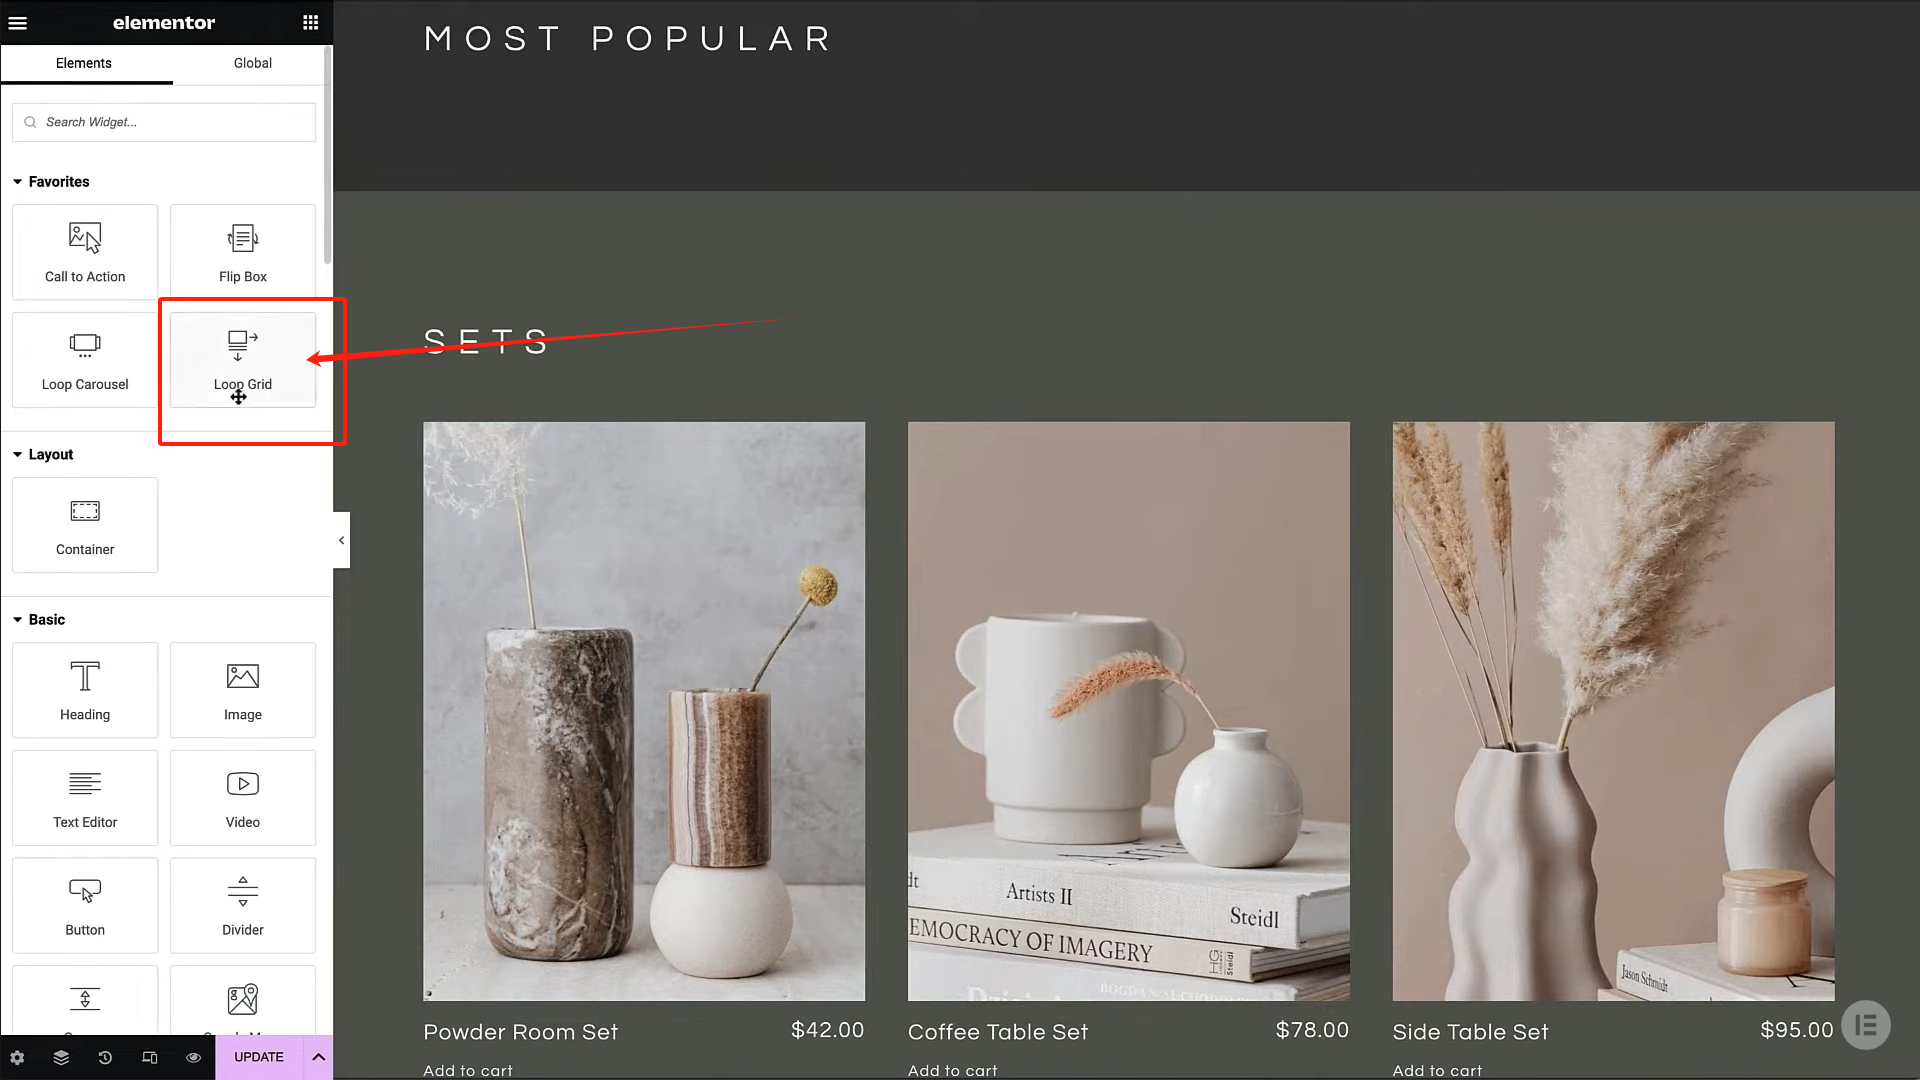Image resolution: width=1920 pixels, height=1080 pixels.
Task: Select the Loop Carousel widget
Action: (x=85, y=360)
